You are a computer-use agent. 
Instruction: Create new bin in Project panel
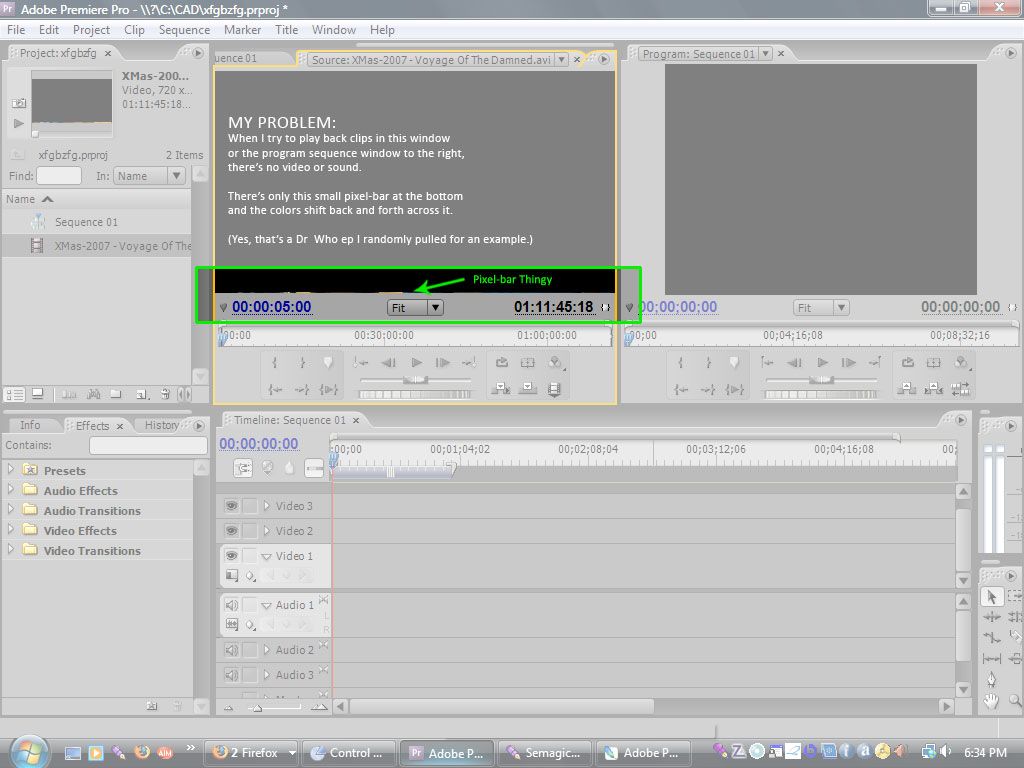click(x=116, y=394)
